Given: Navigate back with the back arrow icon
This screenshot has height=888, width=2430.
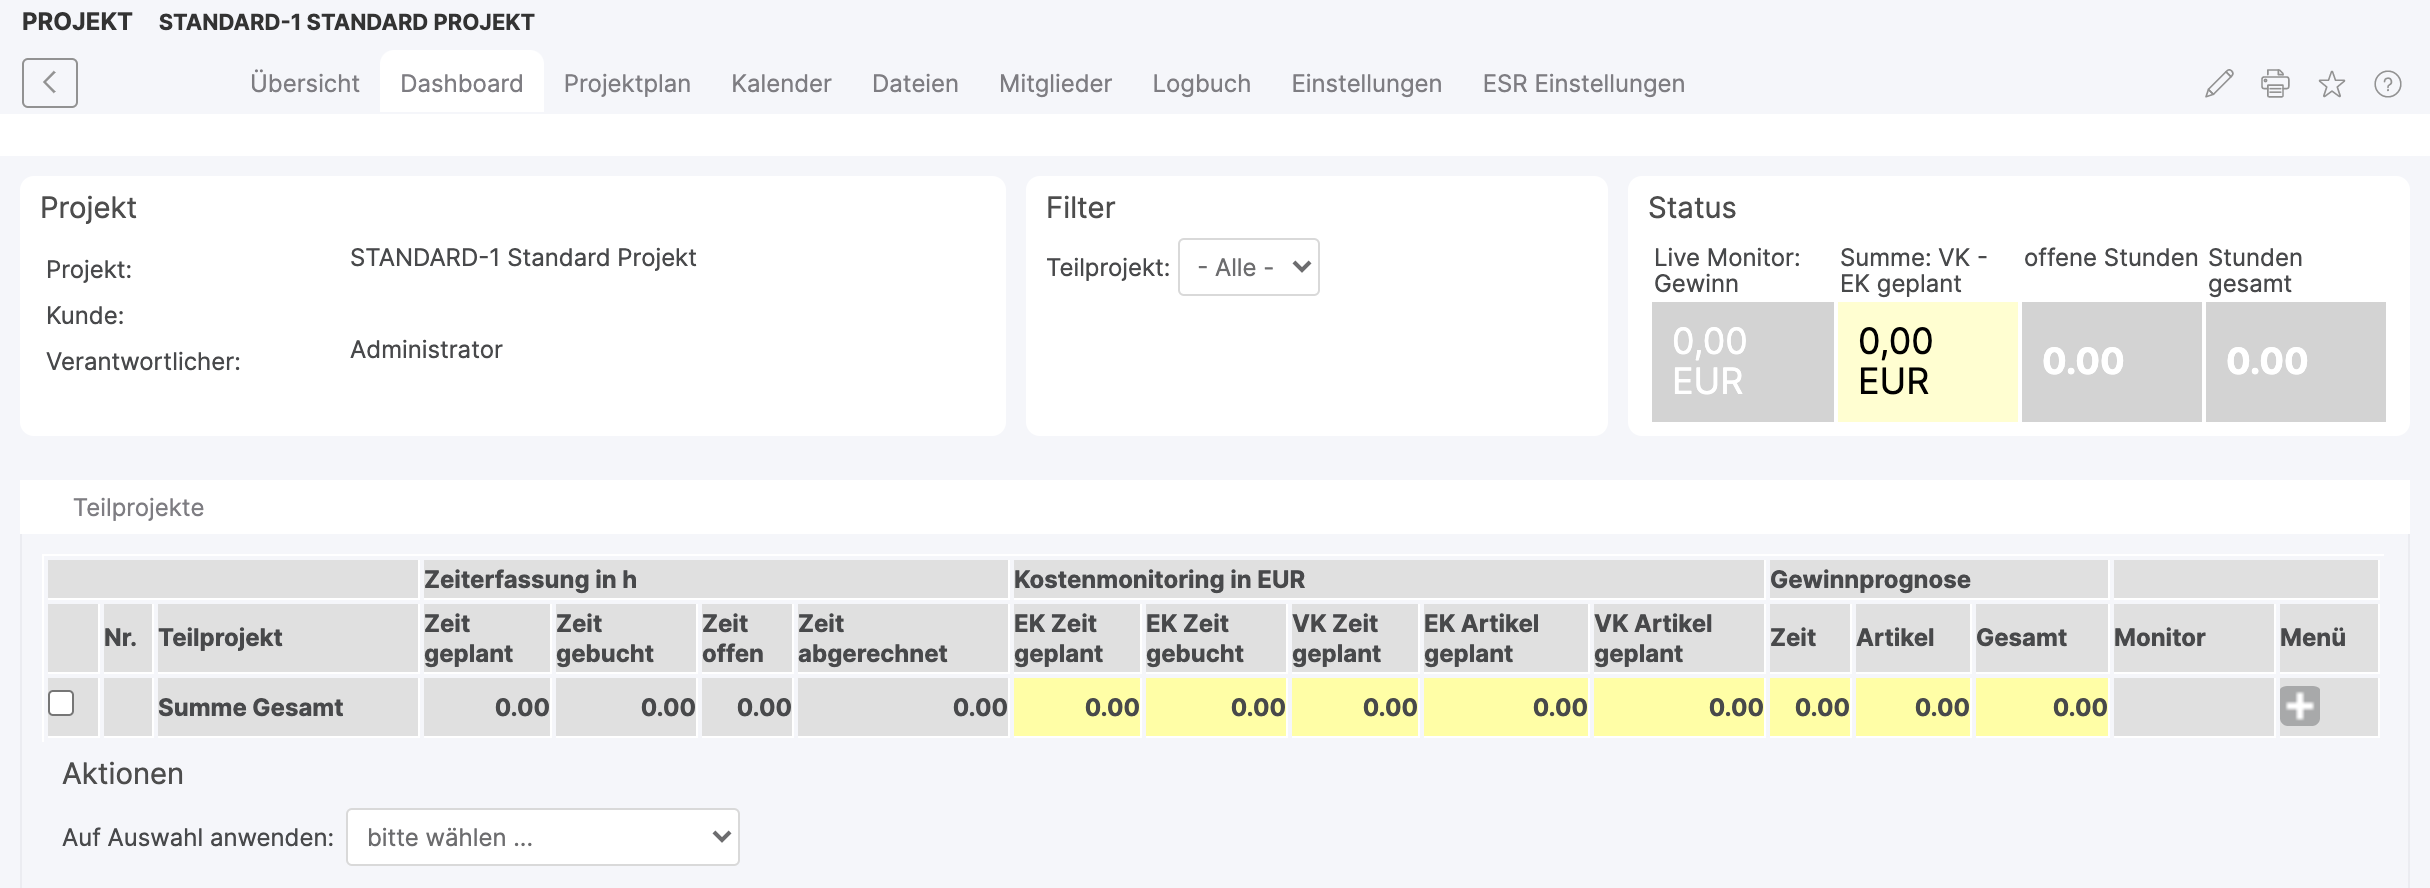Looking at the screenshot, I should coord(50,83).
